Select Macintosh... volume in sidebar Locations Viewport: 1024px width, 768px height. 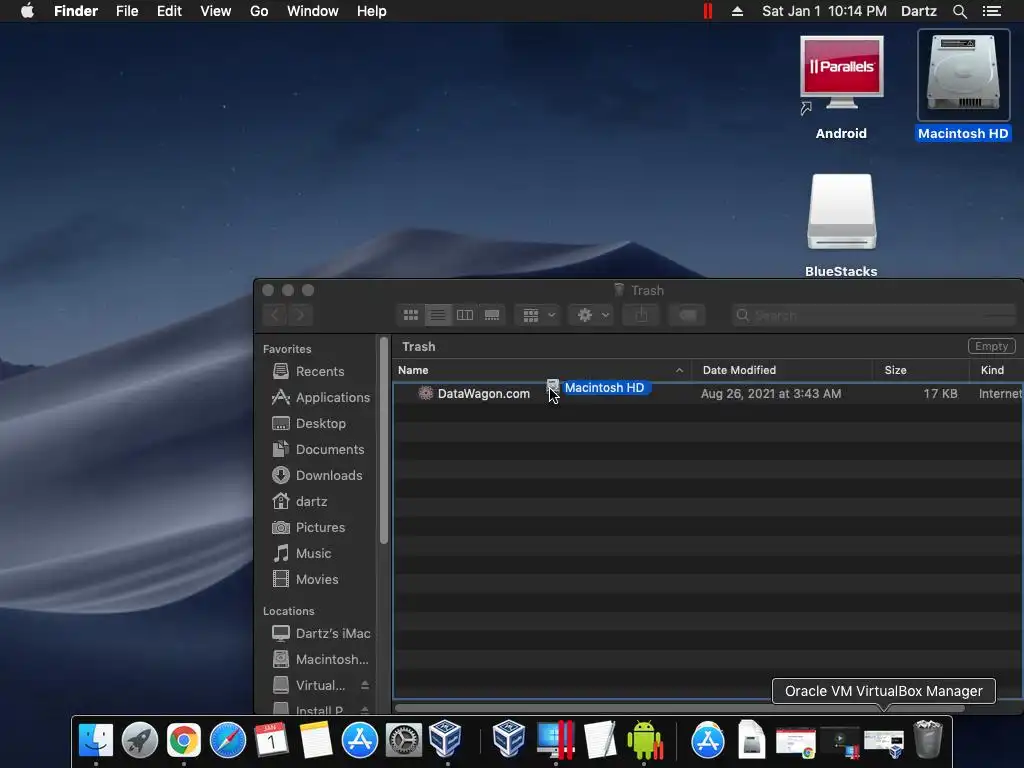tap(321, 660)
